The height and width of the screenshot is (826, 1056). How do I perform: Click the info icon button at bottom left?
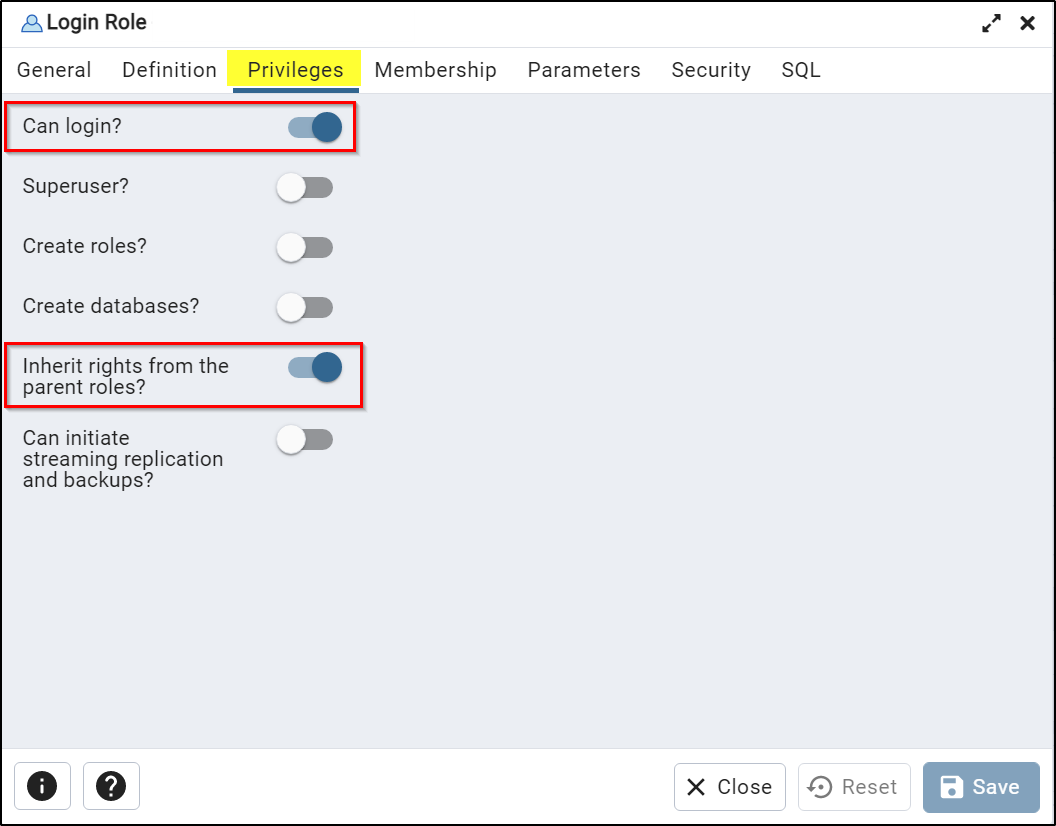[x=42, y=786]
